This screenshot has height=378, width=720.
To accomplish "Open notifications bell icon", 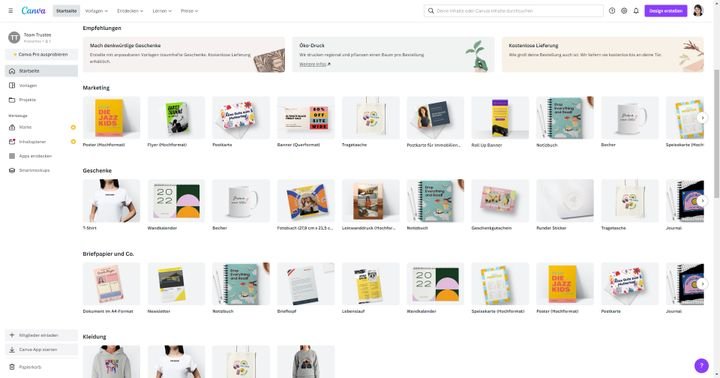I will 636,11.
